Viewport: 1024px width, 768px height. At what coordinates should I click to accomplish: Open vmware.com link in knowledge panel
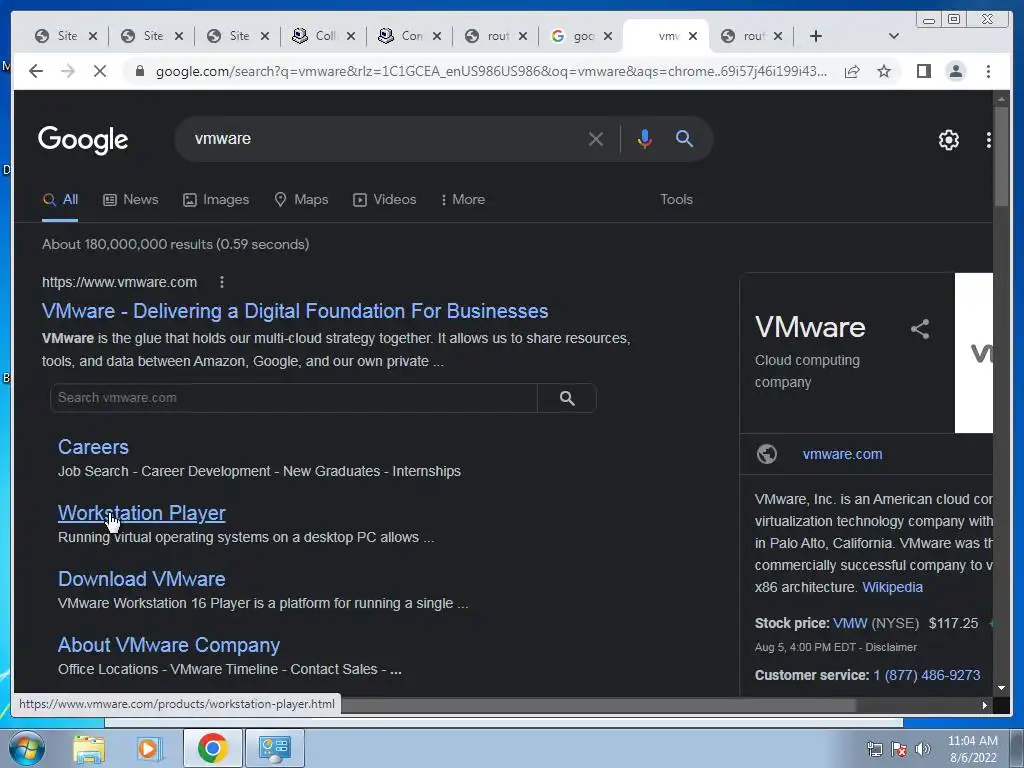pyautogui.click(x=842, y=454)
